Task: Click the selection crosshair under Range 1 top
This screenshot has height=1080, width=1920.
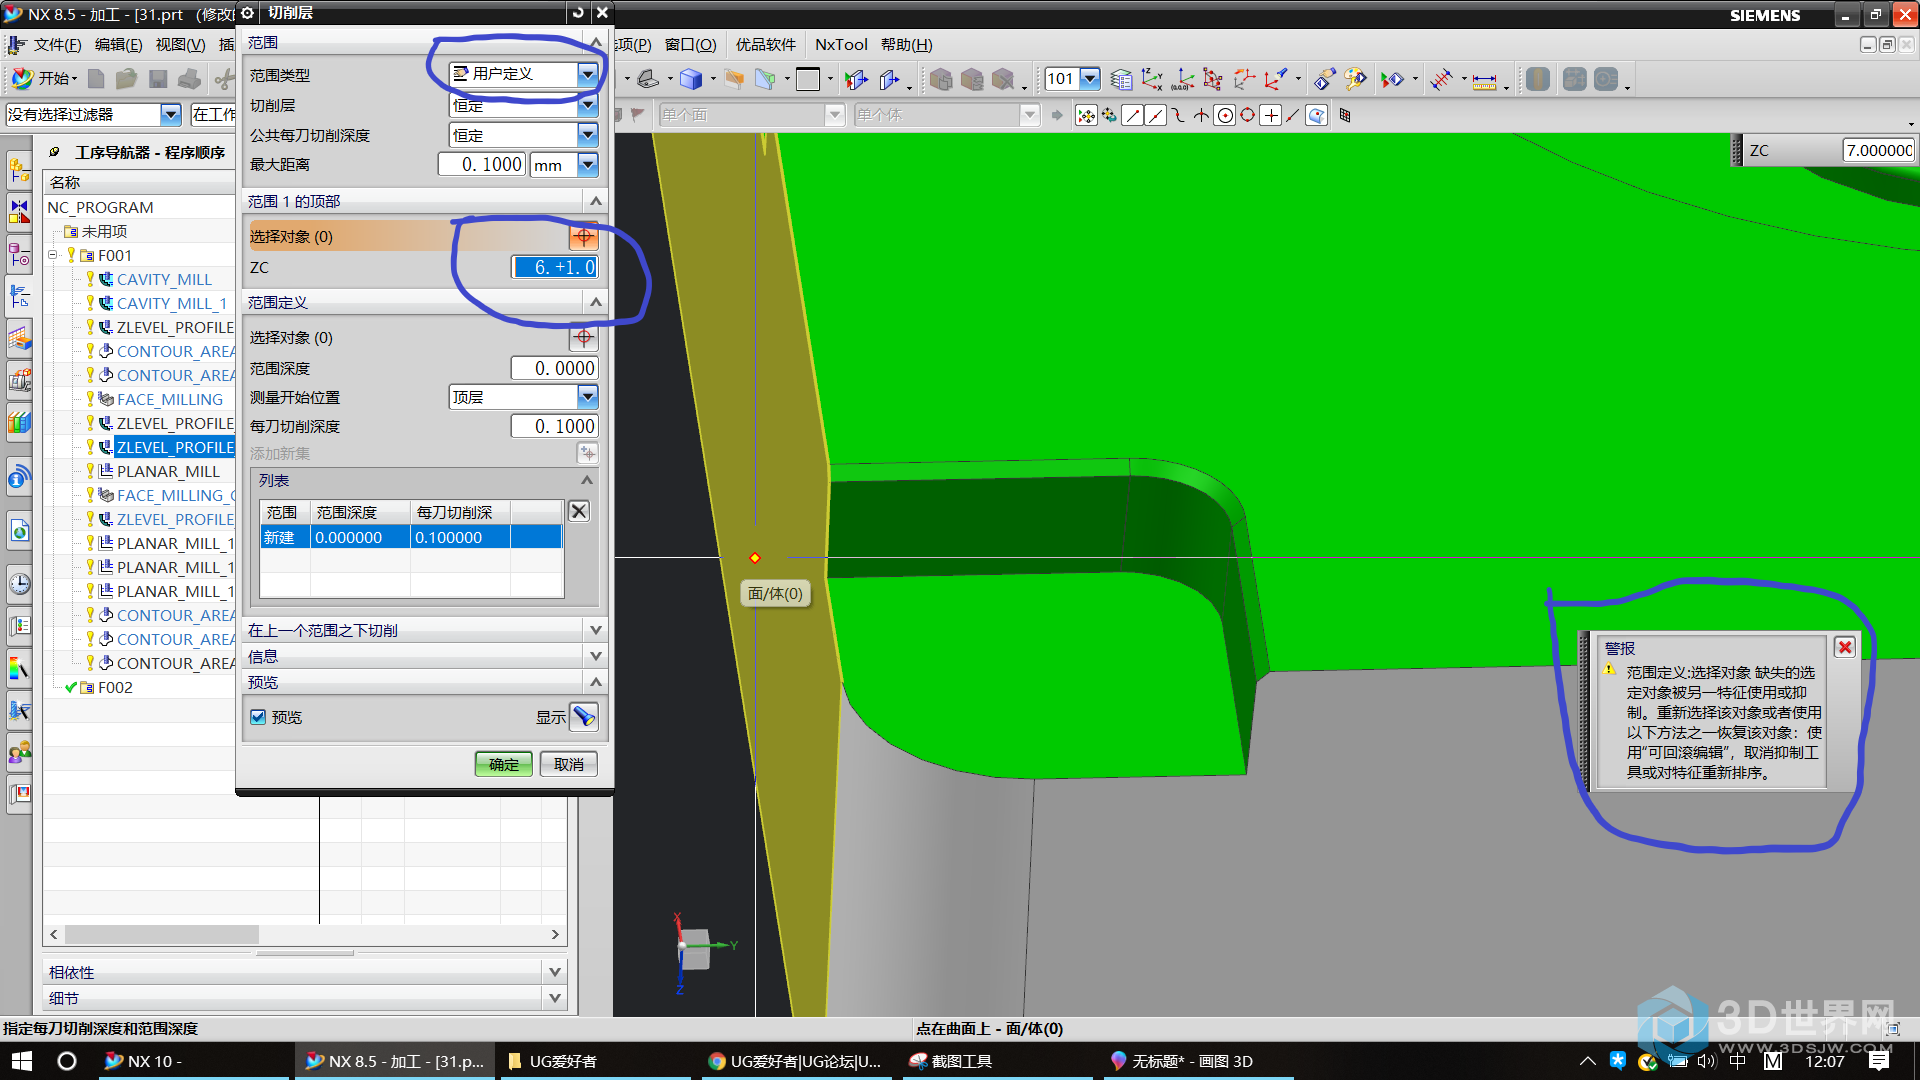Action: 584,237
